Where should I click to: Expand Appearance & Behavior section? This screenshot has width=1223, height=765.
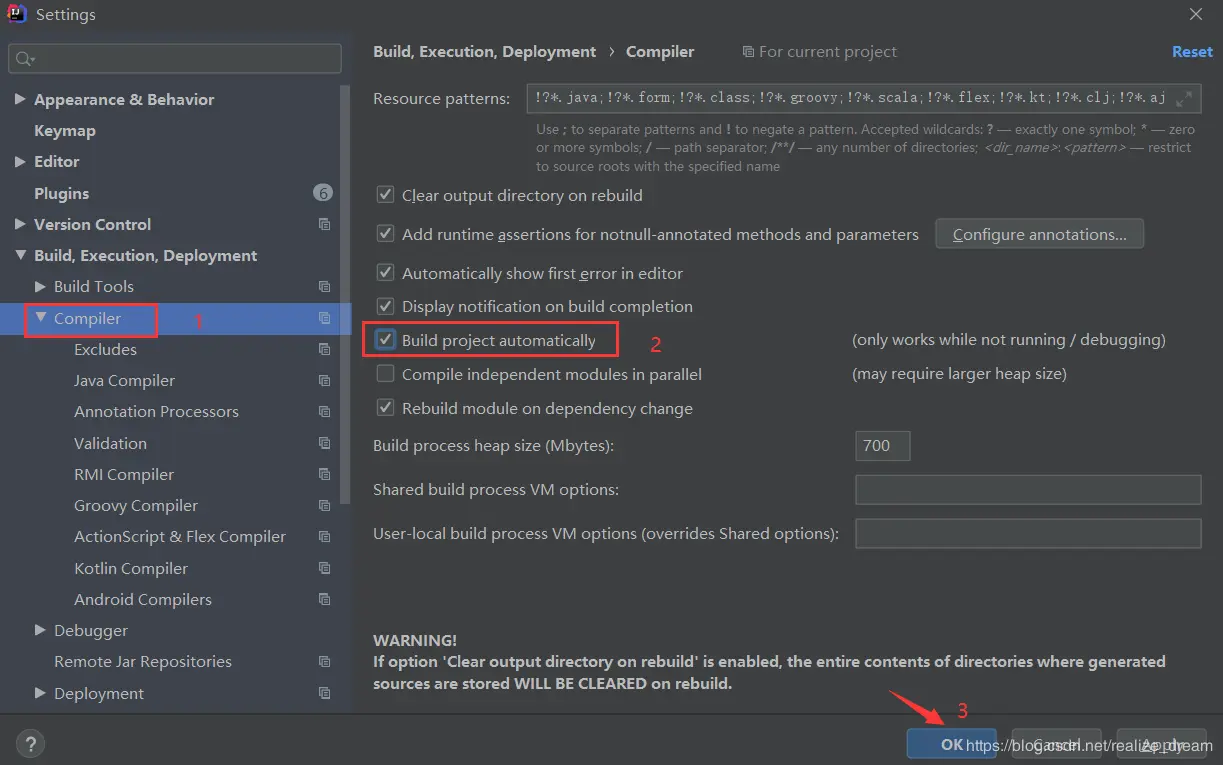20,99
